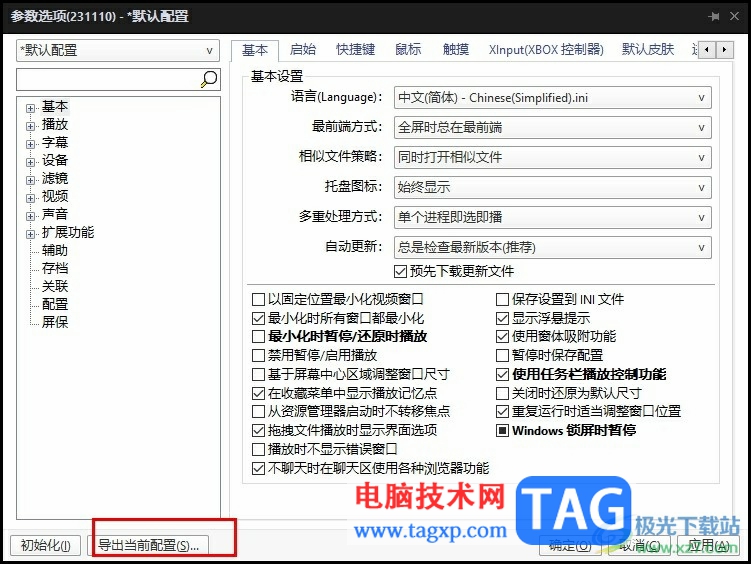Image resolution: width=751 pixels, height=564 pixels.
Task: Expand the 声音 tree node
Action: (x=31, y=216)
